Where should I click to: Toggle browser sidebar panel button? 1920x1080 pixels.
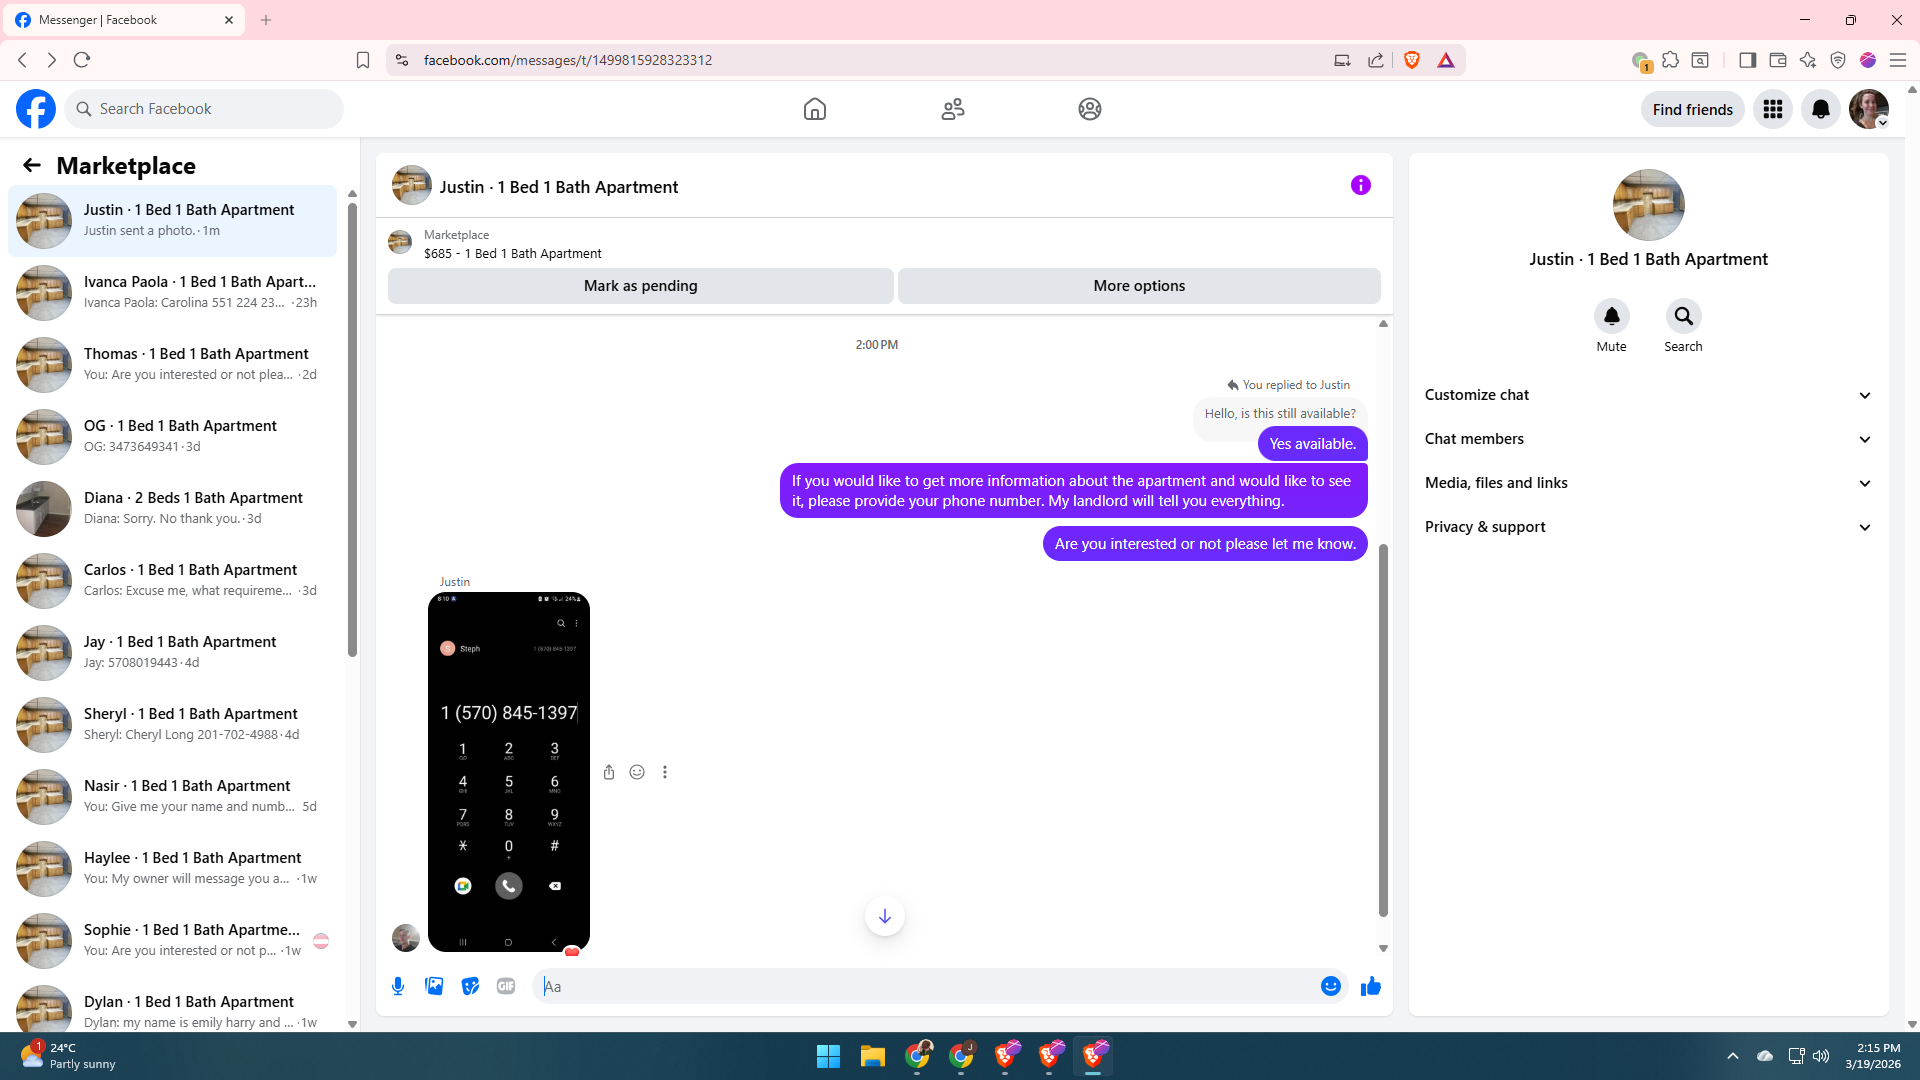click(x=1747, y=60)
